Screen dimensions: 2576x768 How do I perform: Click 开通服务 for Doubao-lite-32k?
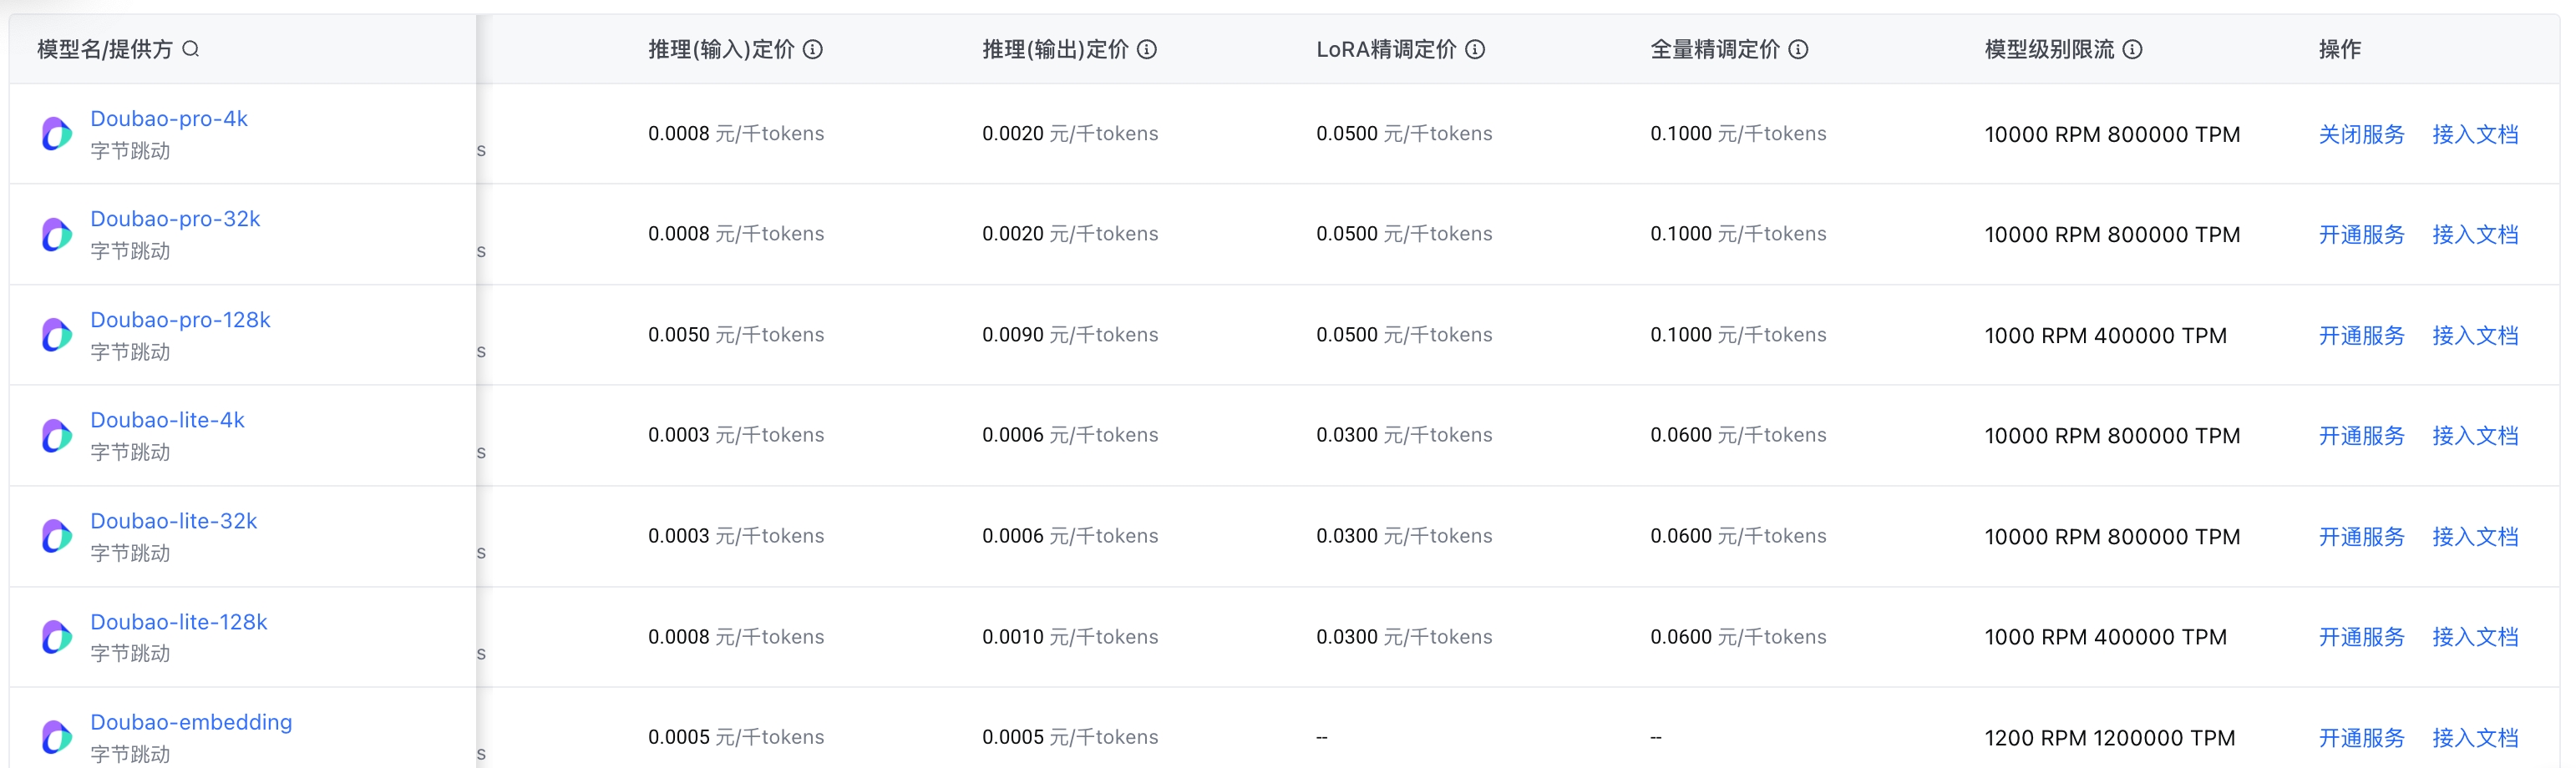pyautogui.click(x=2361, y=536)
